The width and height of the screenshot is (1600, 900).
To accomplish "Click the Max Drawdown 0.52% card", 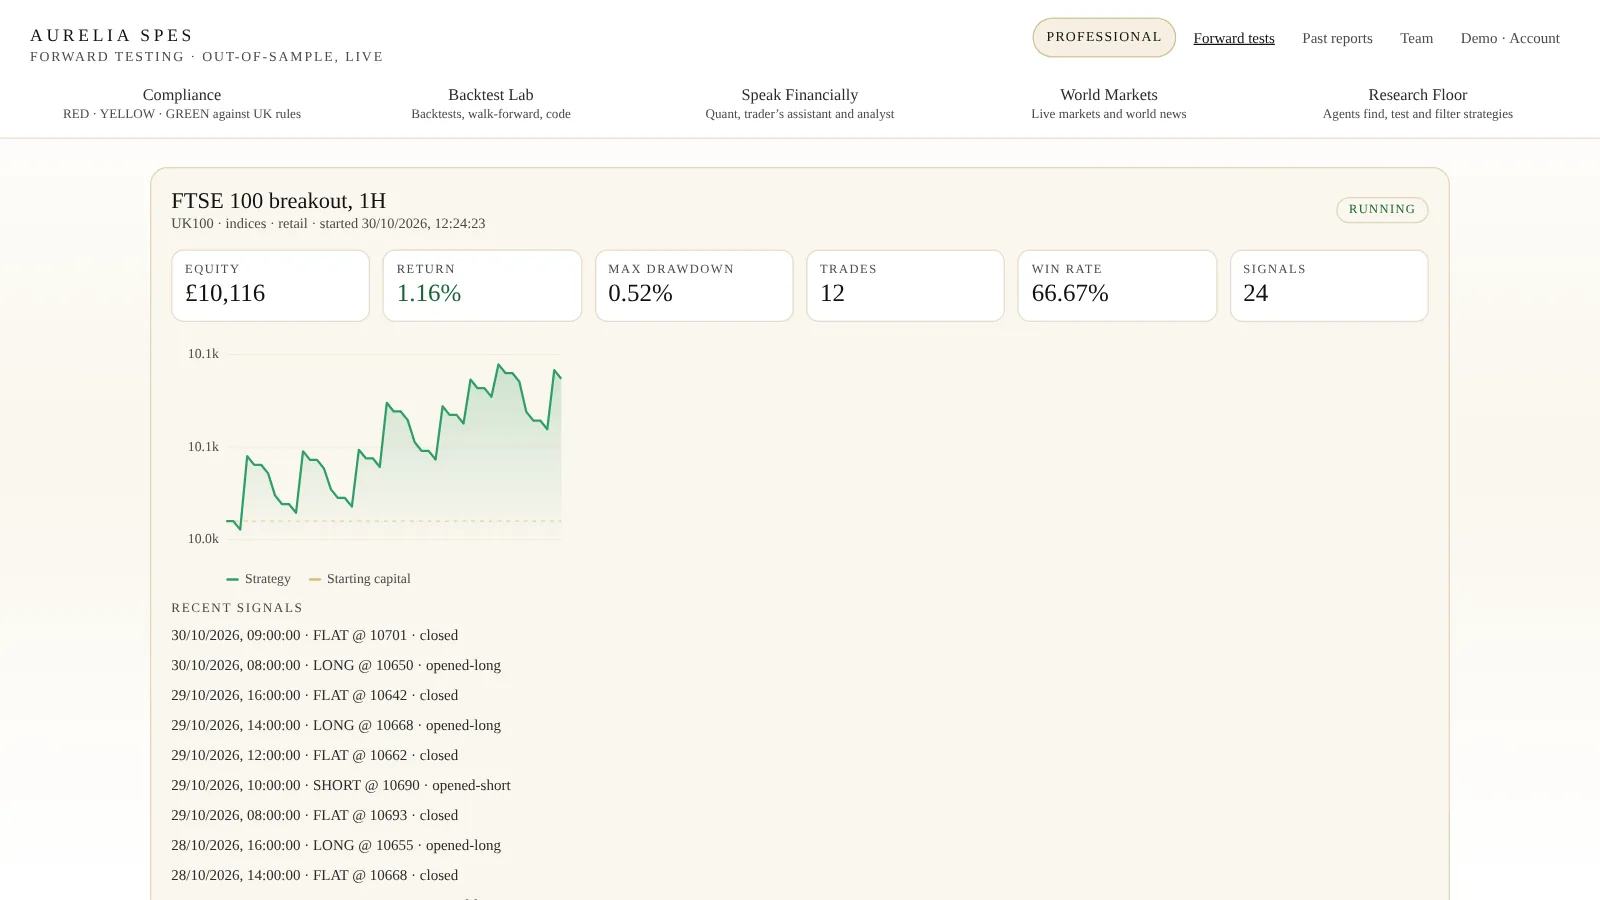I will tap(694, 285).
